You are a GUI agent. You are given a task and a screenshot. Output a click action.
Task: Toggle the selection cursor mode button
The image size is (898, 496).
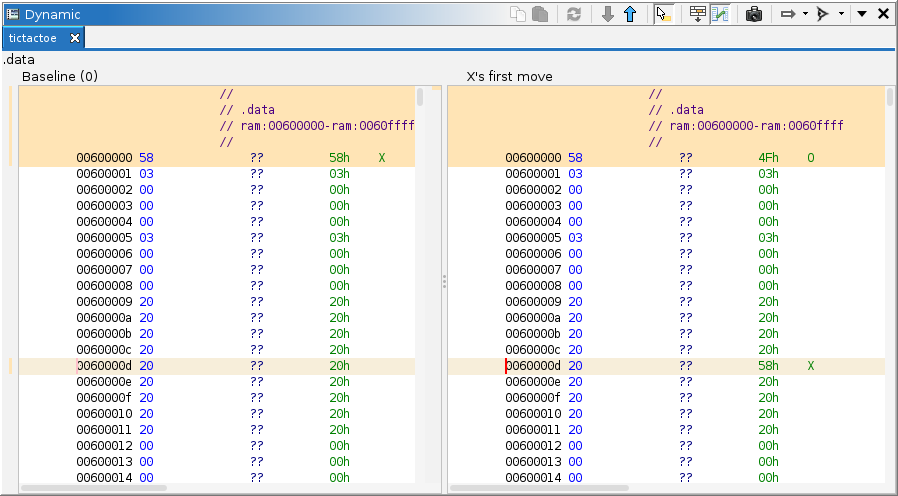point(662,14)
